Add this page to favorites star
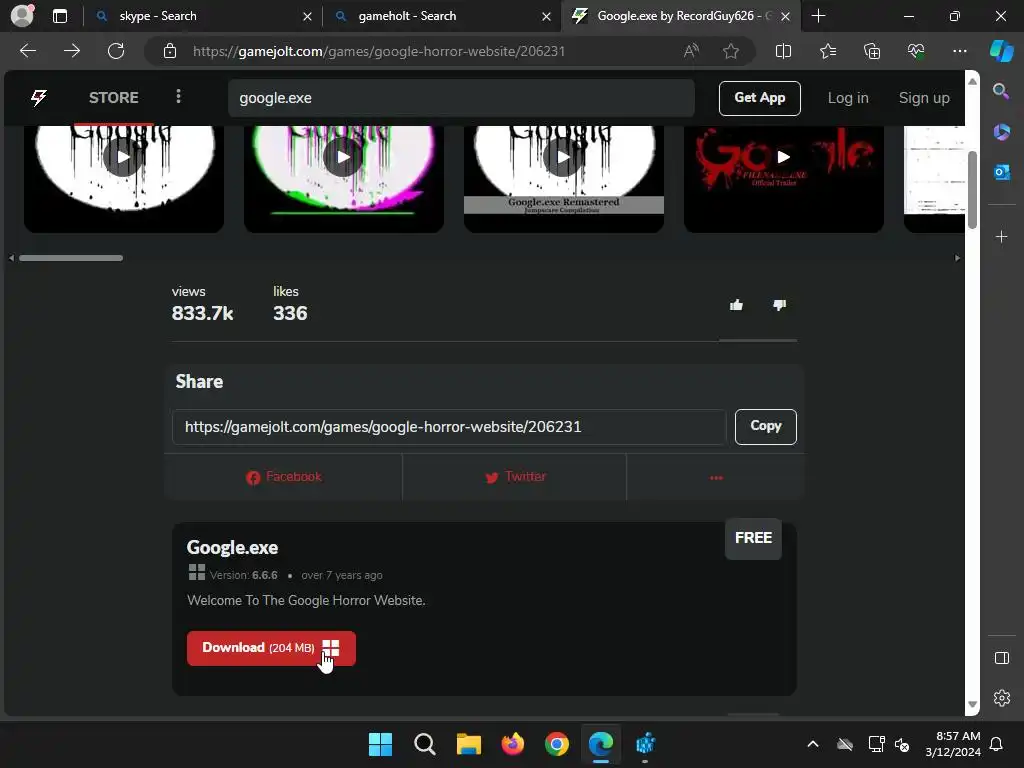The width and height of the screenshot is (1024, 768). [731, 51]
